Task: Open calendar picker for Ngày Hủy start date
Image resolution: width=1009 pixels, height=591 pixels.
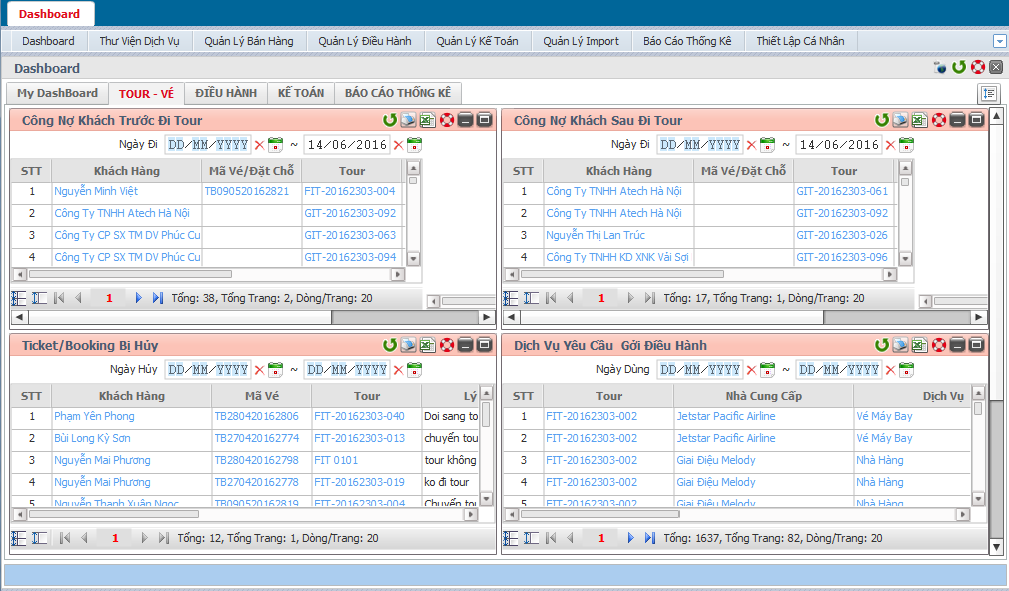Action: (276, 370)
